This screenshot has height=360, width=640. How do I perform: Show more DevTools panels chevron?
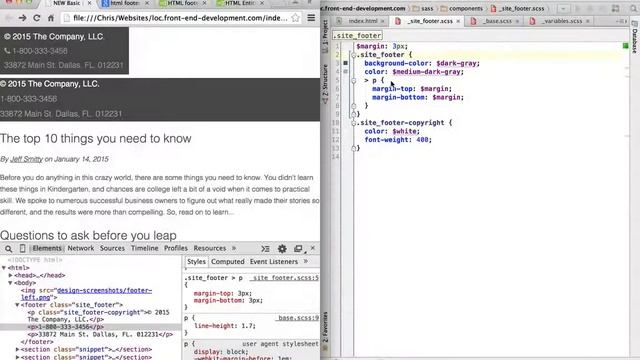pyautogui.click(x=234, y=248)
